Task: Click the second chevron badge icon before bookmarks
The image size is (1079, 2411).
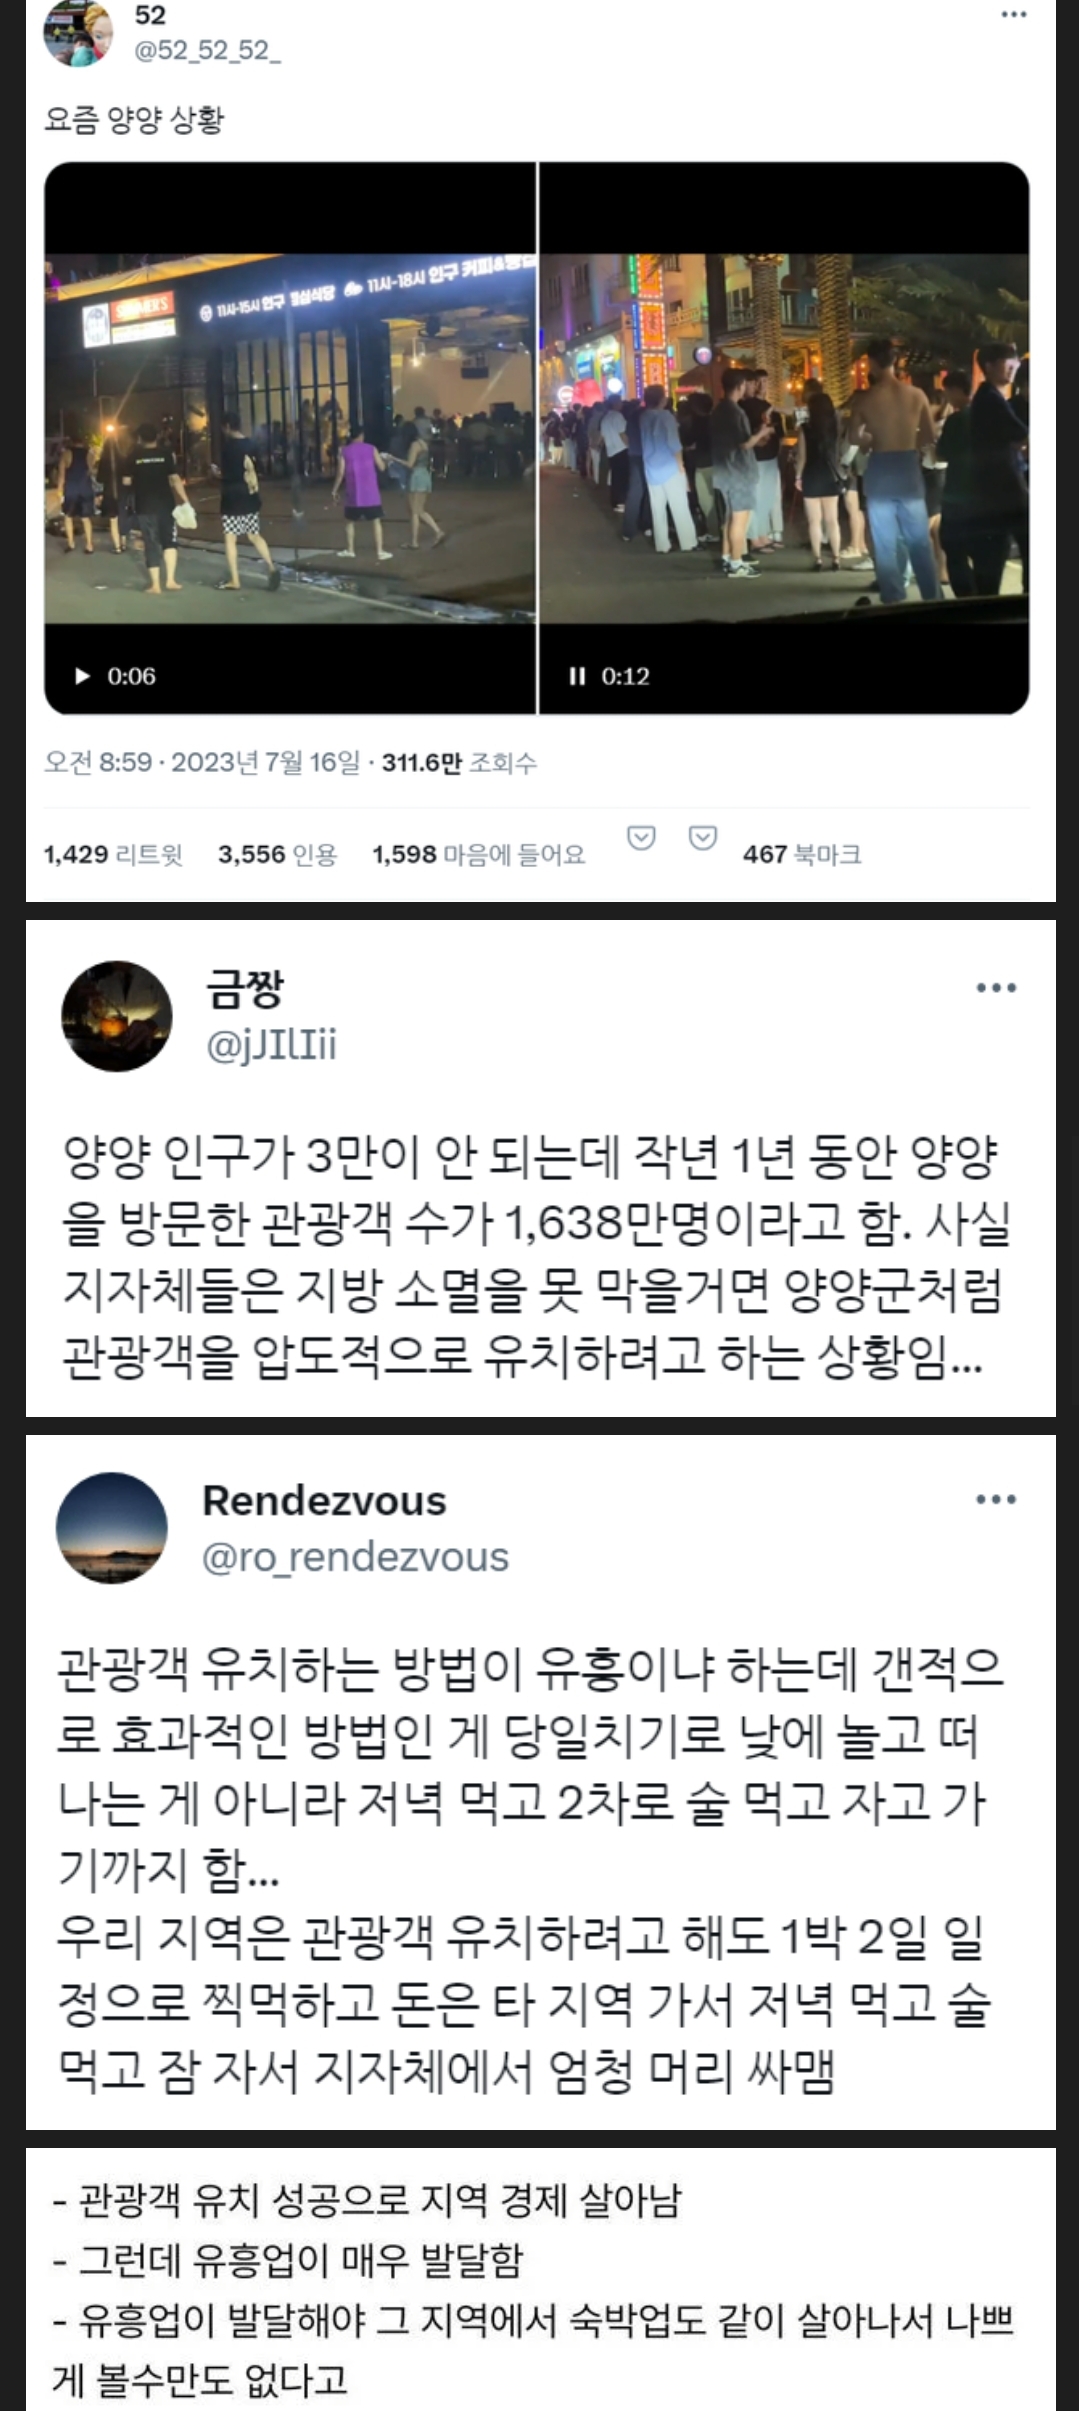Action: (x=703, y=838)
